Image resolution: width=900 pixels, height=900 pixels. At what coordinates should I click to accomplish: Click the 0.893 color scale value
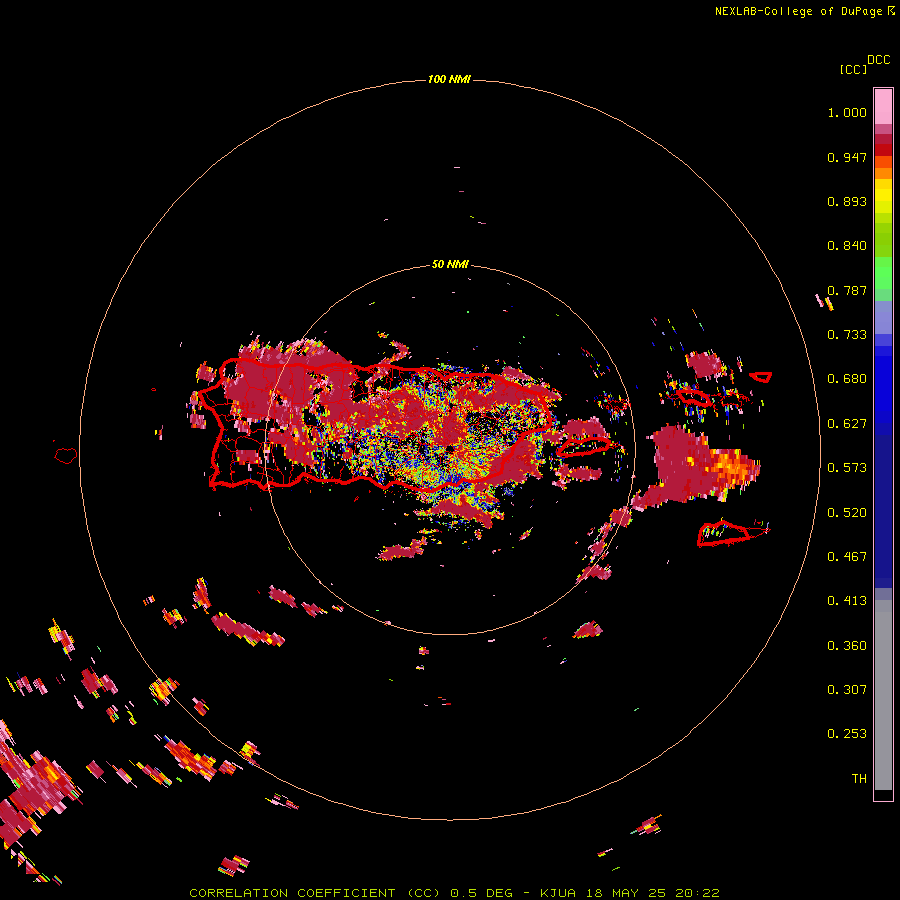[847, 201]
